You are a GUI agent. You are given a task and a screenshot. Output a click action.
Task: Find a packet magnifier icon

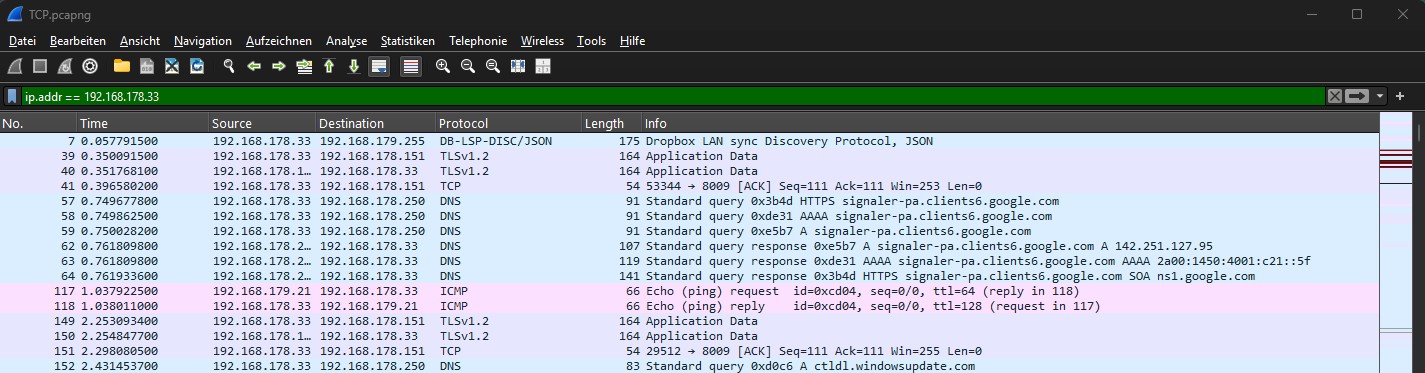(229, 66)
